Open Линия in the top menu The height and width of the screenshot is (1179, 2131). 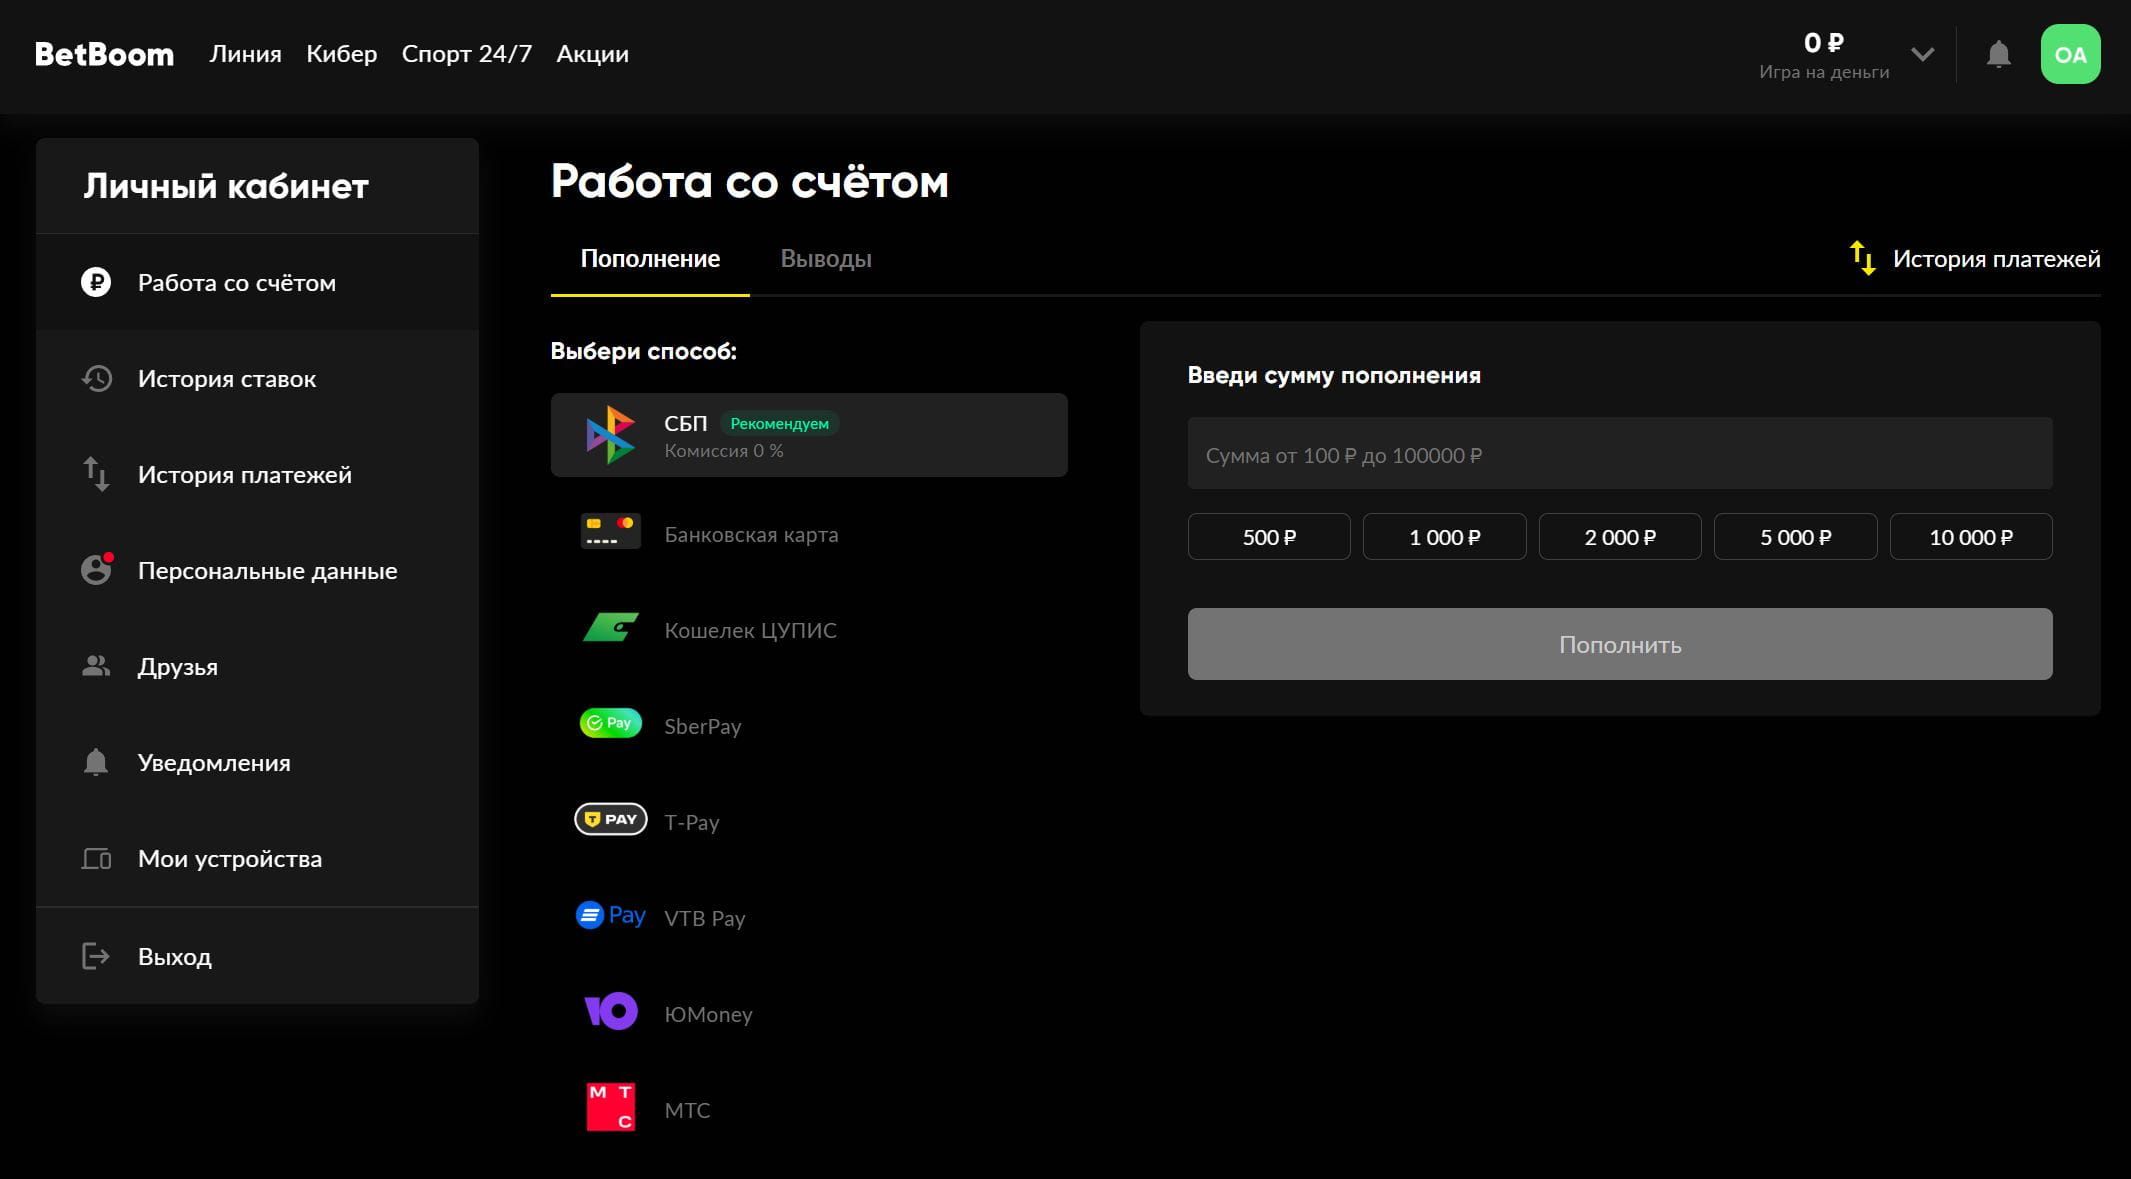[245, 54]
